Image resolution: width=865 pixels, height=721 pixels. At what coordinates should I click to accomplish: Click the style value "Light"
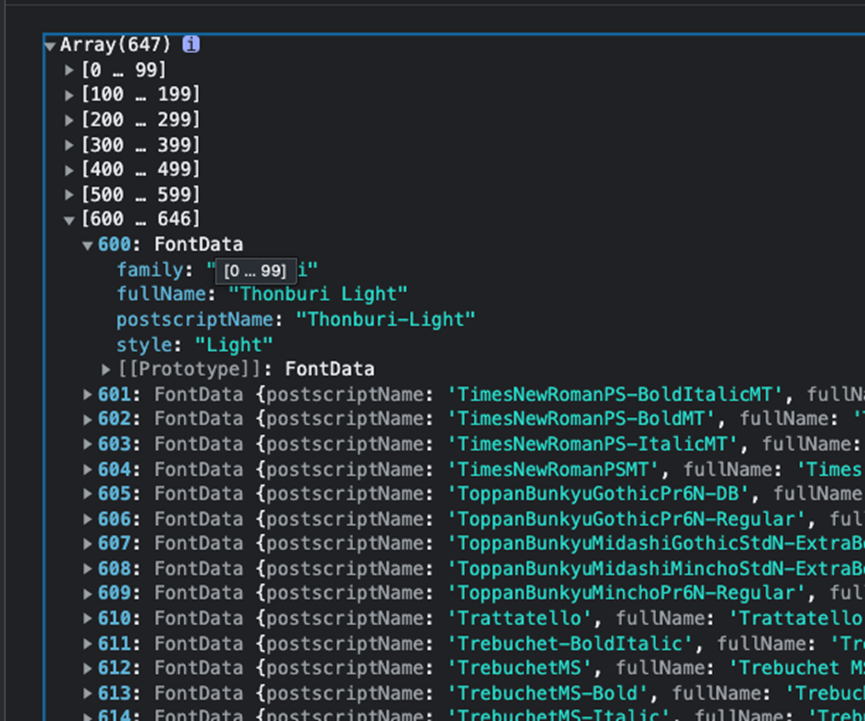234,345
